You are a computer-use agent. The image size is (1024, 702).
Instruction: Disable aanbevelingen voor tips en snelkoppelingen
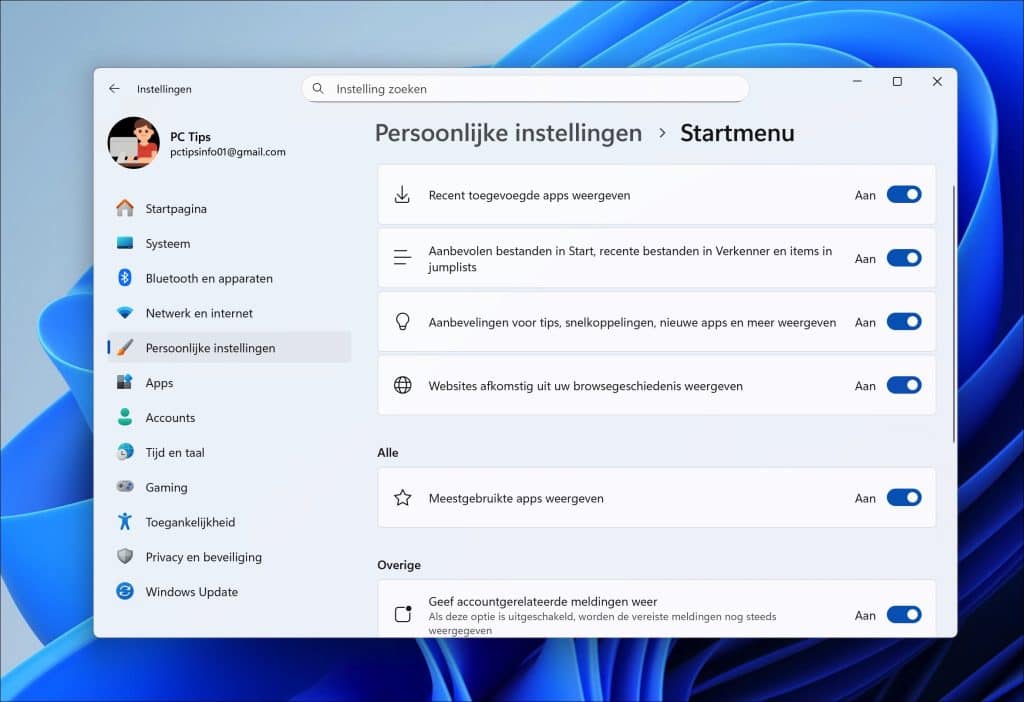904,321
